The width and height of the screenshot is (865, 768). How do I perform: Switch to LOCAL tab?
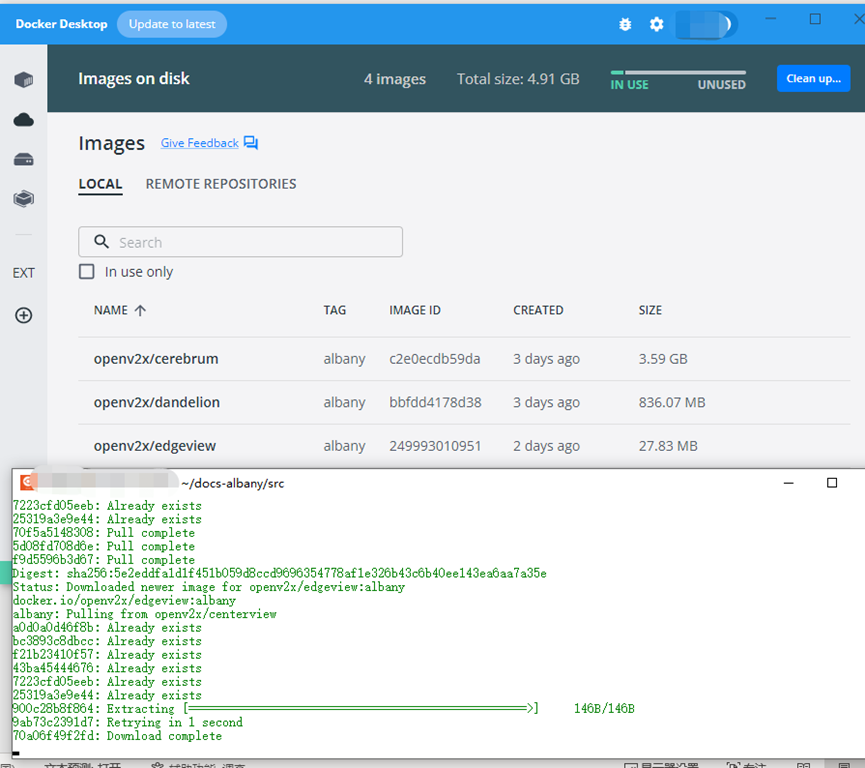pyautogui.click(x=100, y=184)
